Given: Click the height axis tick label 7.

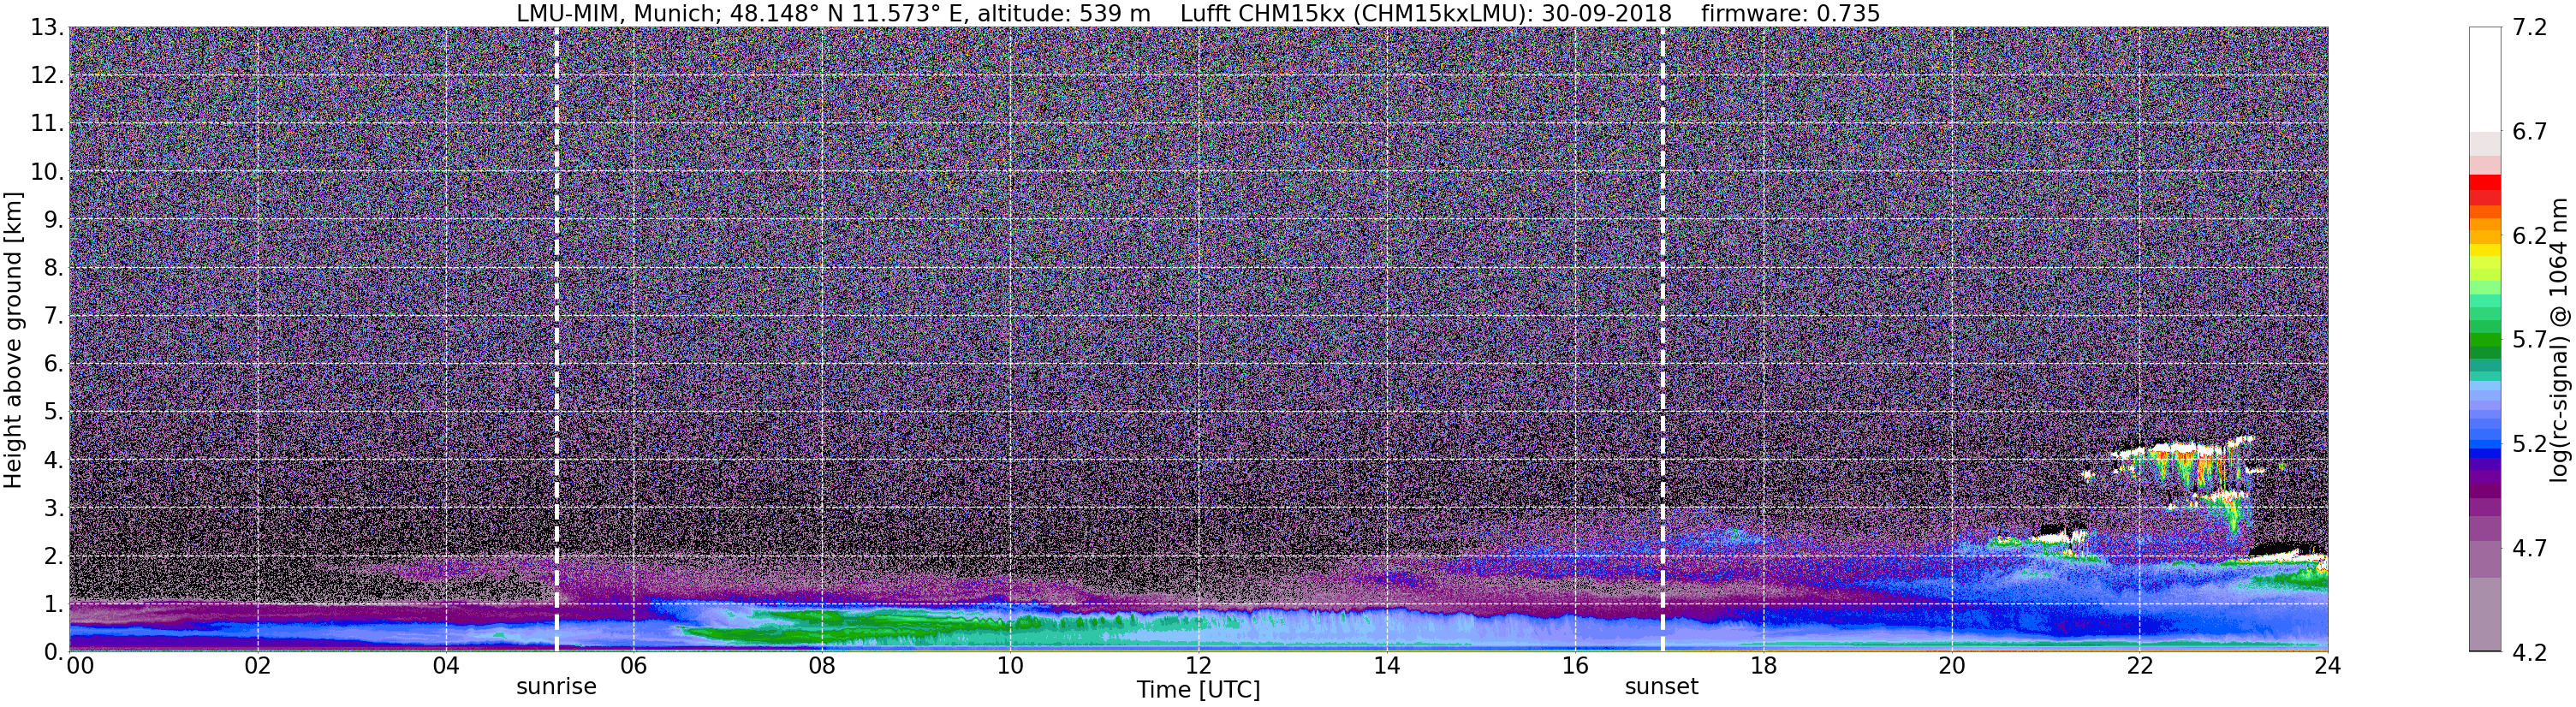Looking at the screenshot, I should click(x=54, y=316).
